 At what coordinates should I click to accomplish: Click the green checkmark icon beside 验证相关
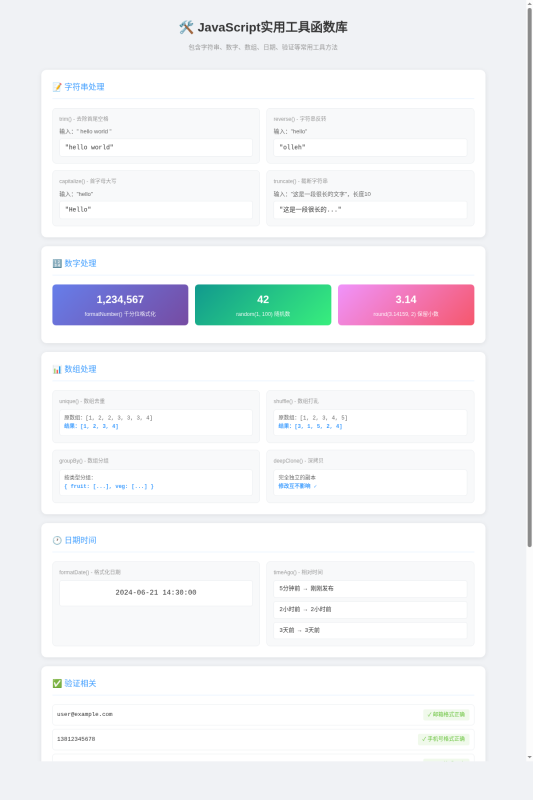click(x=57, y=684)
